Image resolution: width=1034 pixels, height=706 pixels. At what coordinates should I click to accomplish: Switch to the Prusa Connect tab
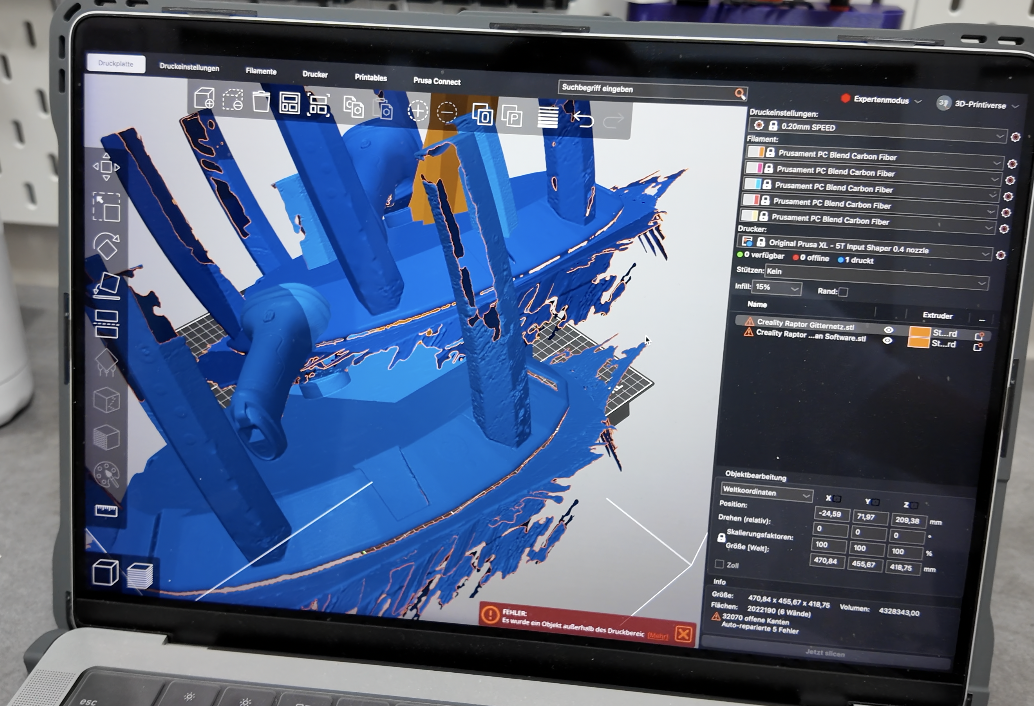pos(437,80)
